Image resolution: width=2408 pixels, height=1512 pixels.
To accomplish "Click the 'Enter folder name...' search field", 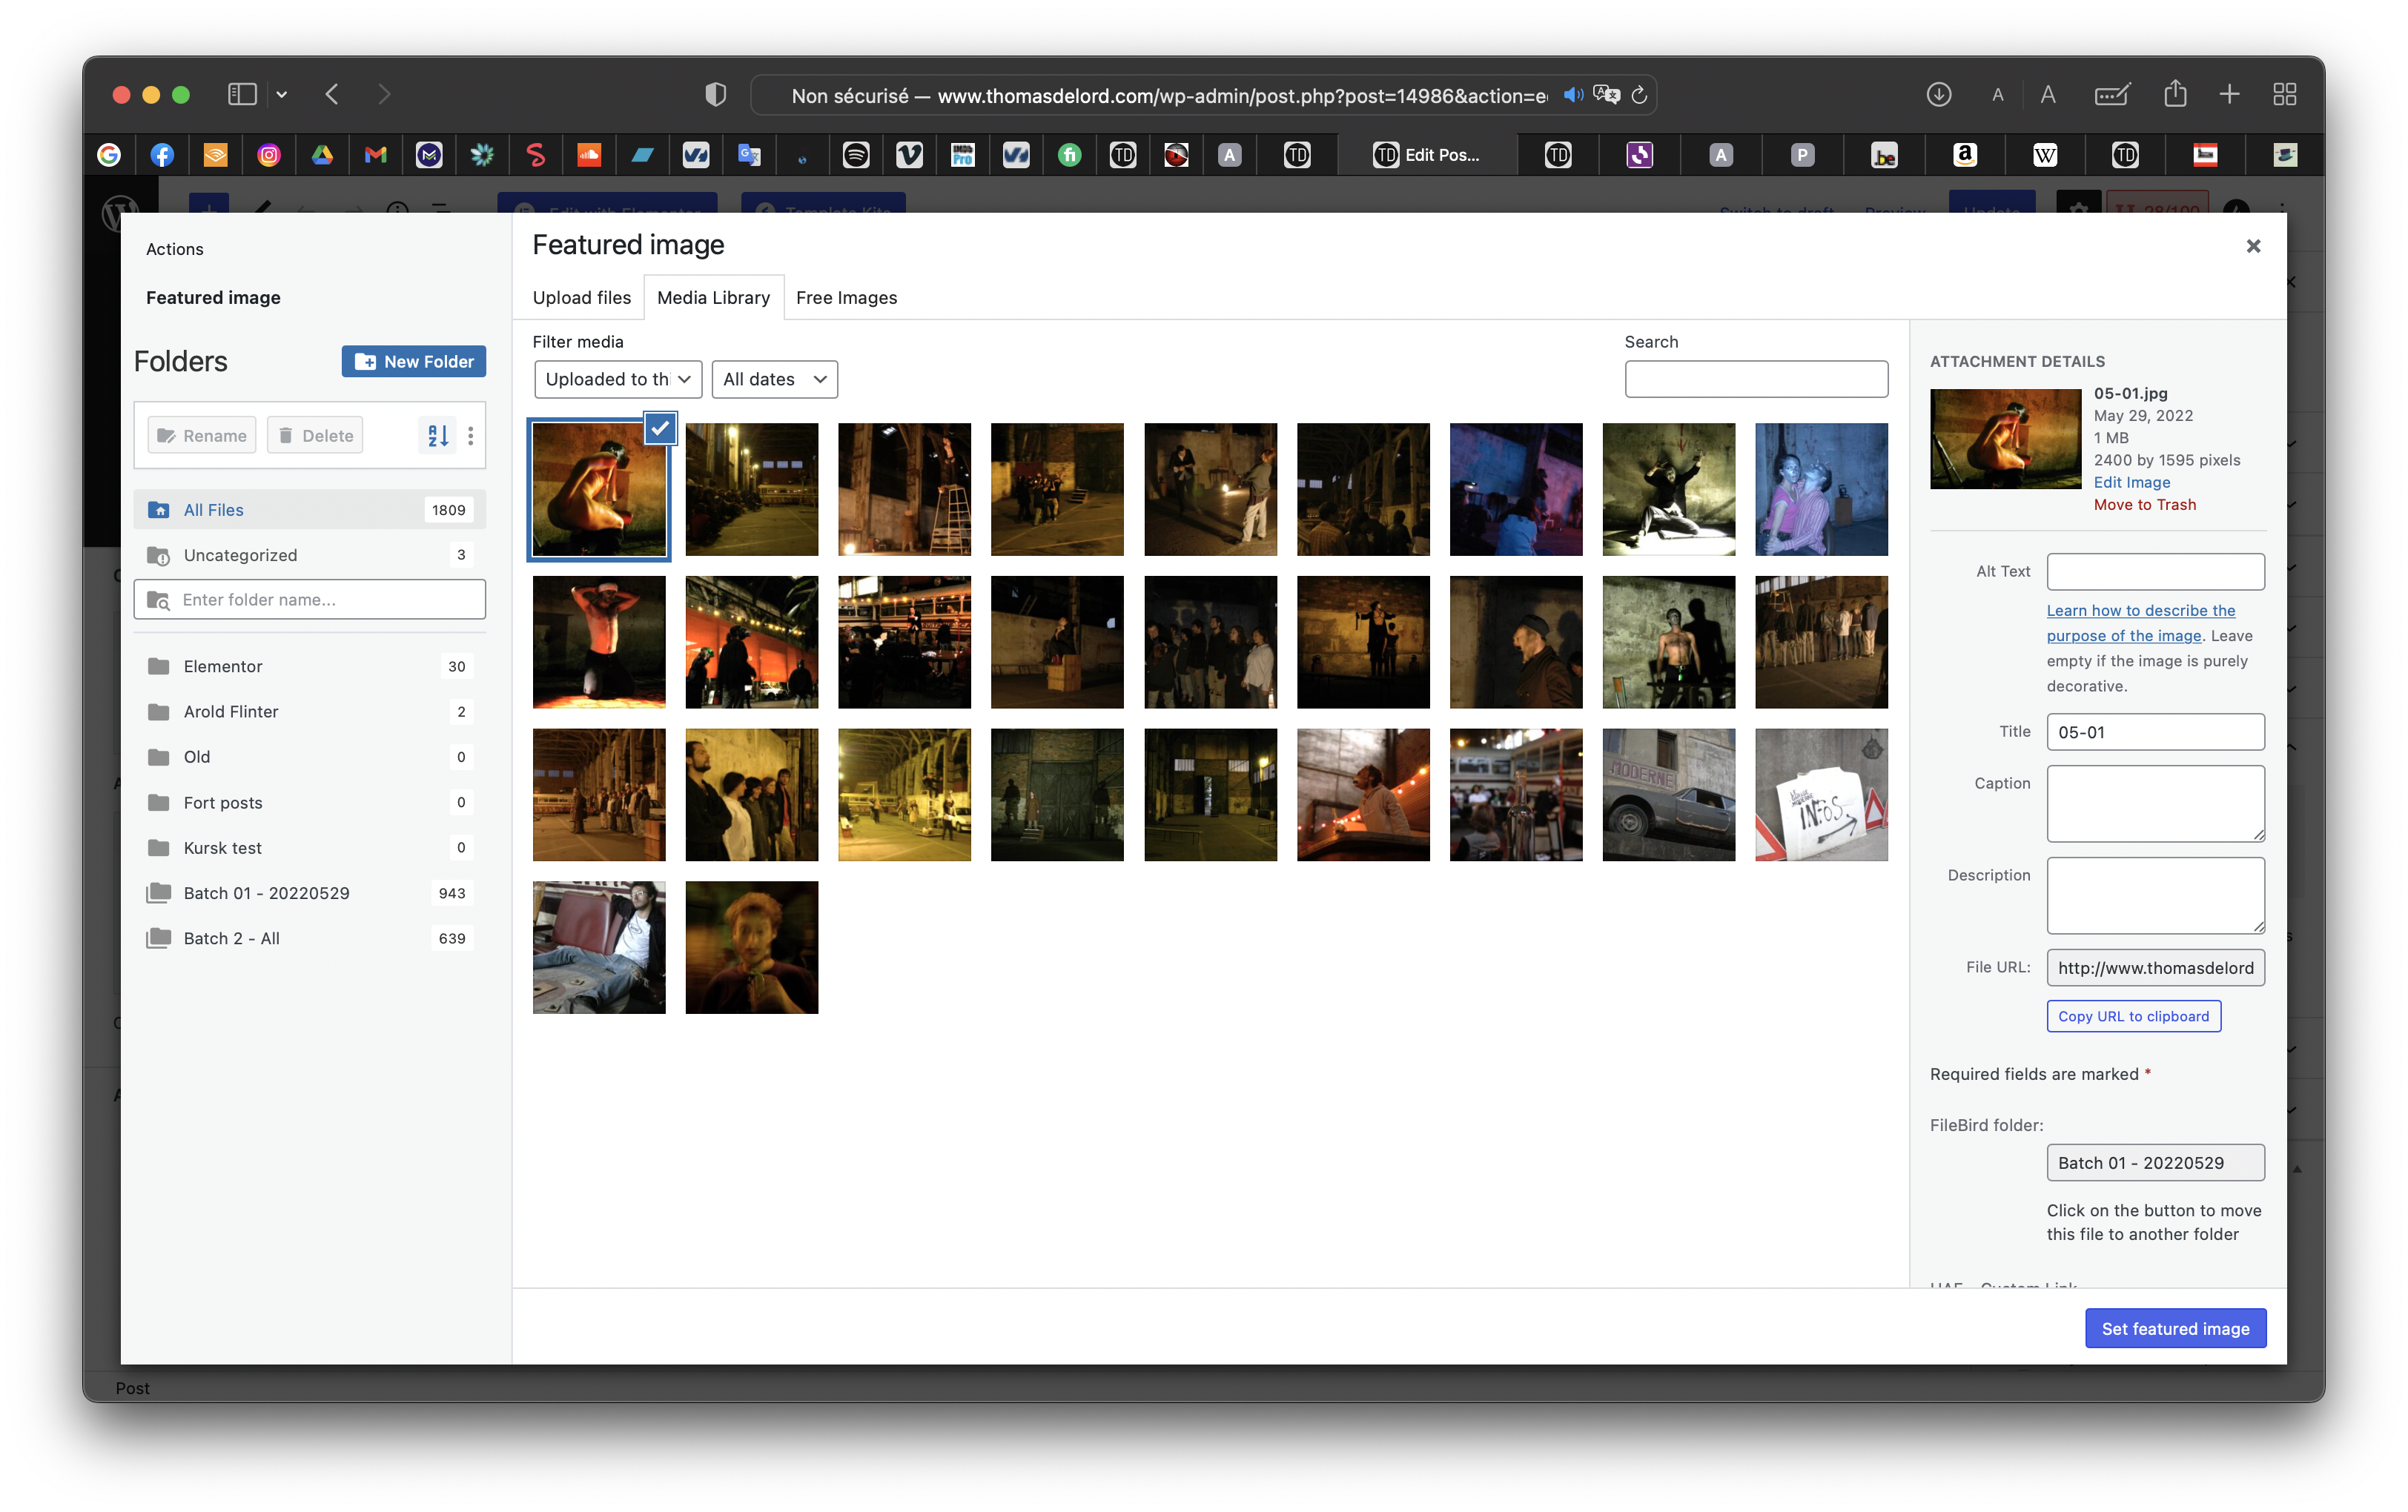I will pos(310,600).
